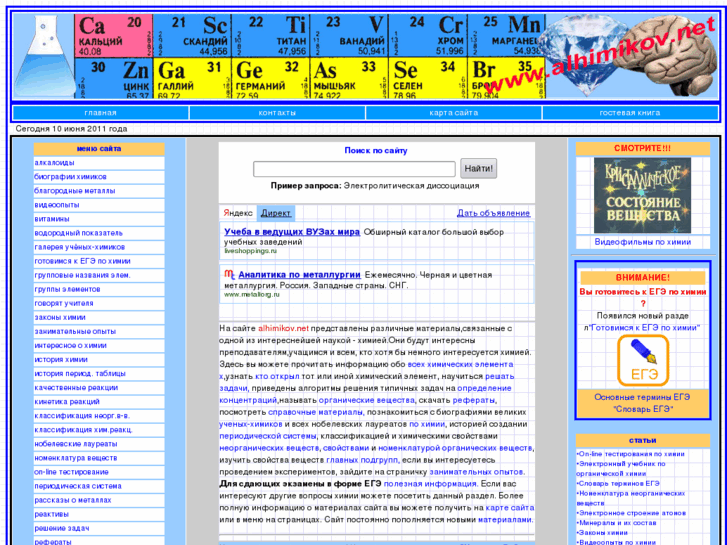This screenshot has width=727, height=545.
Task: Open the Кристаллическое состояние вещества video thumbnail
Action: click(642, 195)
